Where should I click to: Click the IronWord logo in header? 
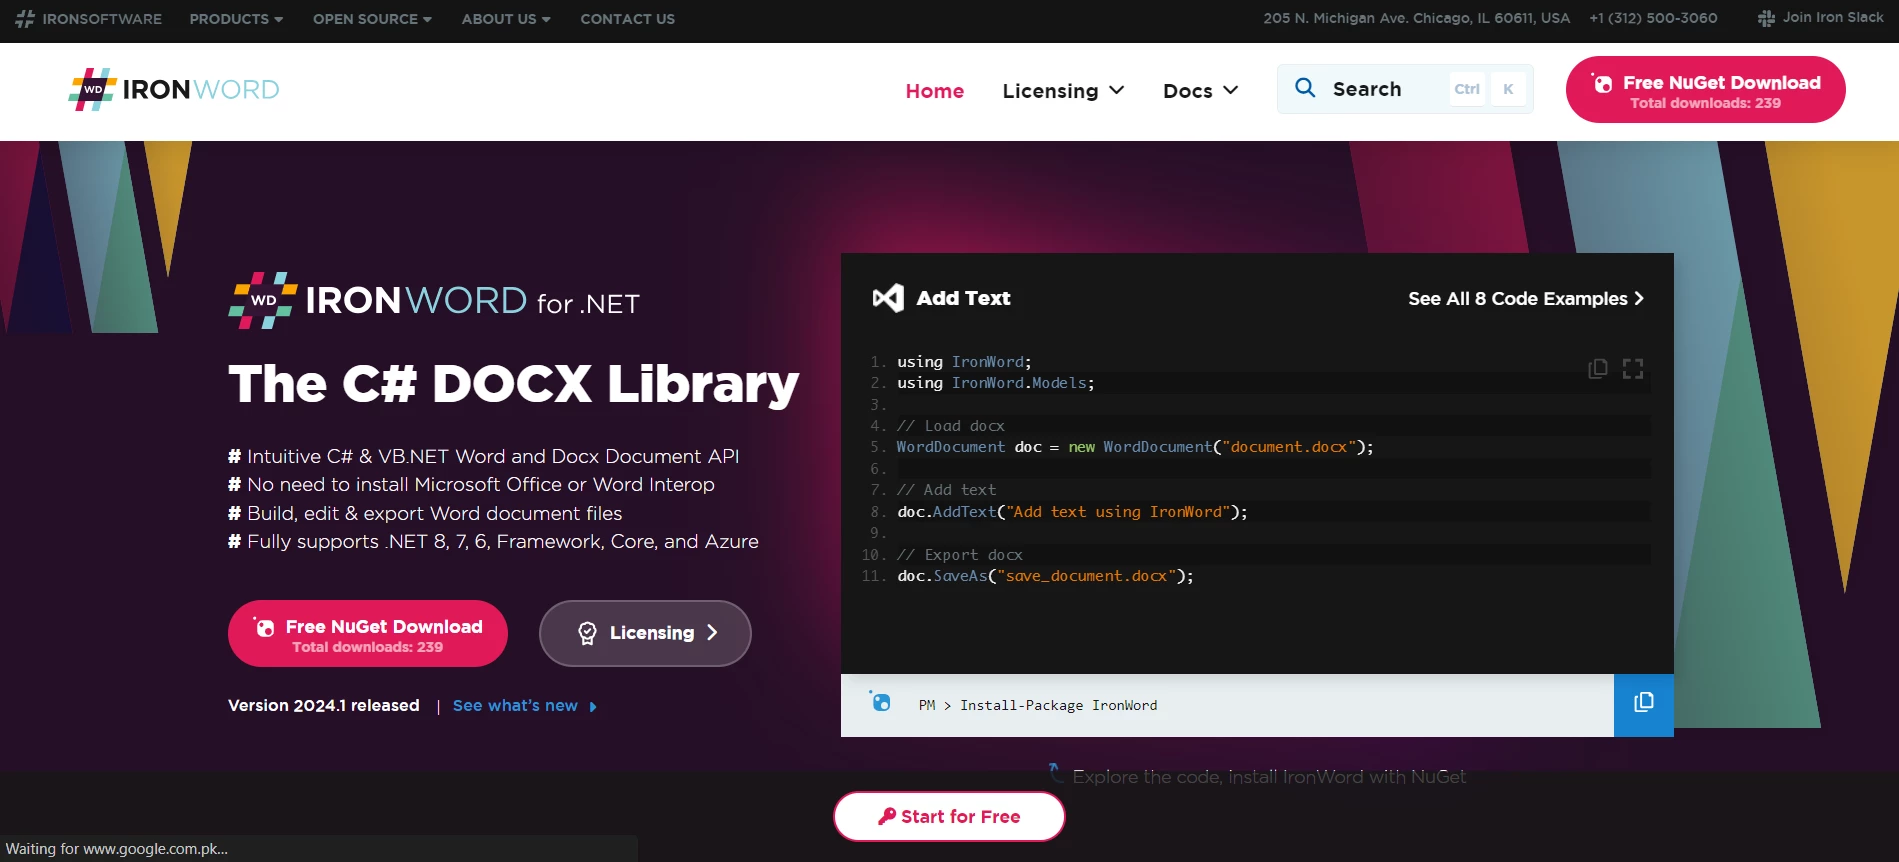point(174,90)
